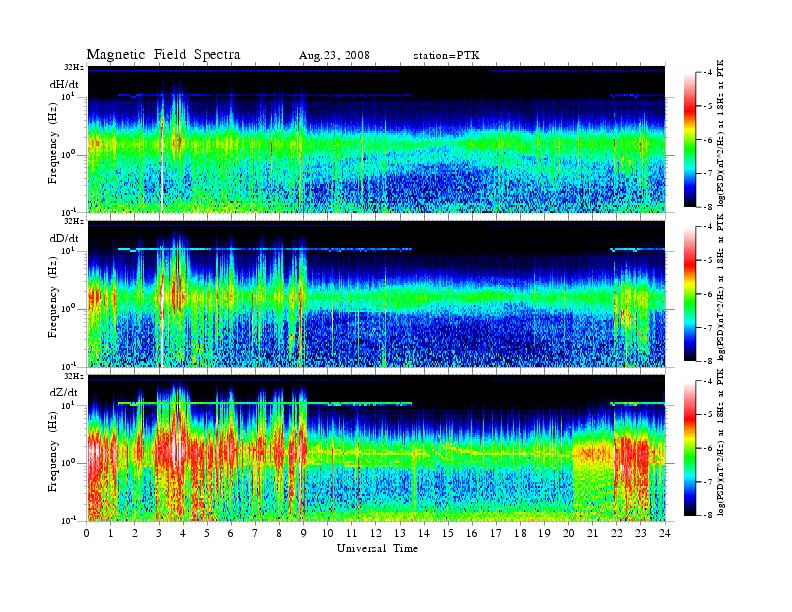Screen dimensions: 792x612
Task: Select the "station=PTK" label
Action: pos(446,56)
